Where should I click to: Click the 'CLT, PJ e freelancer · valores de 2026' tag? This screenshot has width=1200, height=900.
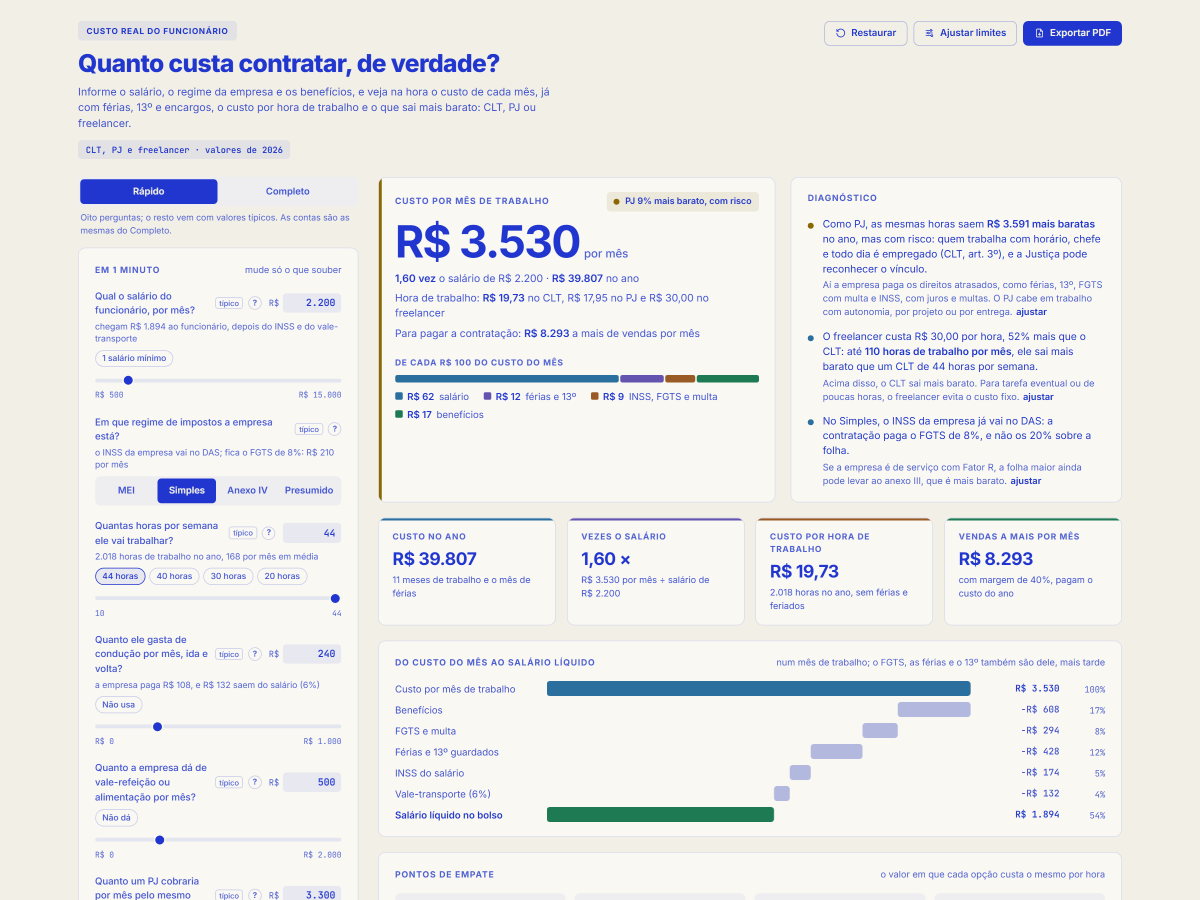coord(184,150)
